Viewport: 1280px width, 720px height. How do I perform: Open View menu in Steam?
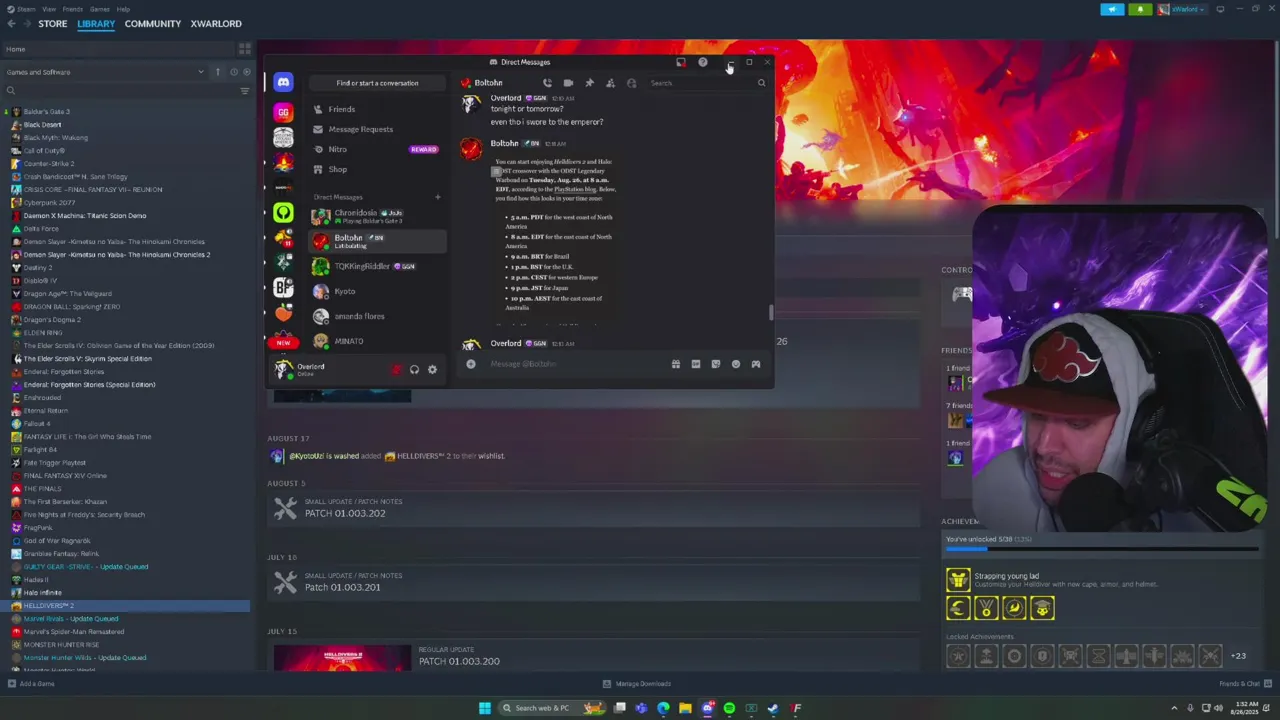[x=49, y=9]
